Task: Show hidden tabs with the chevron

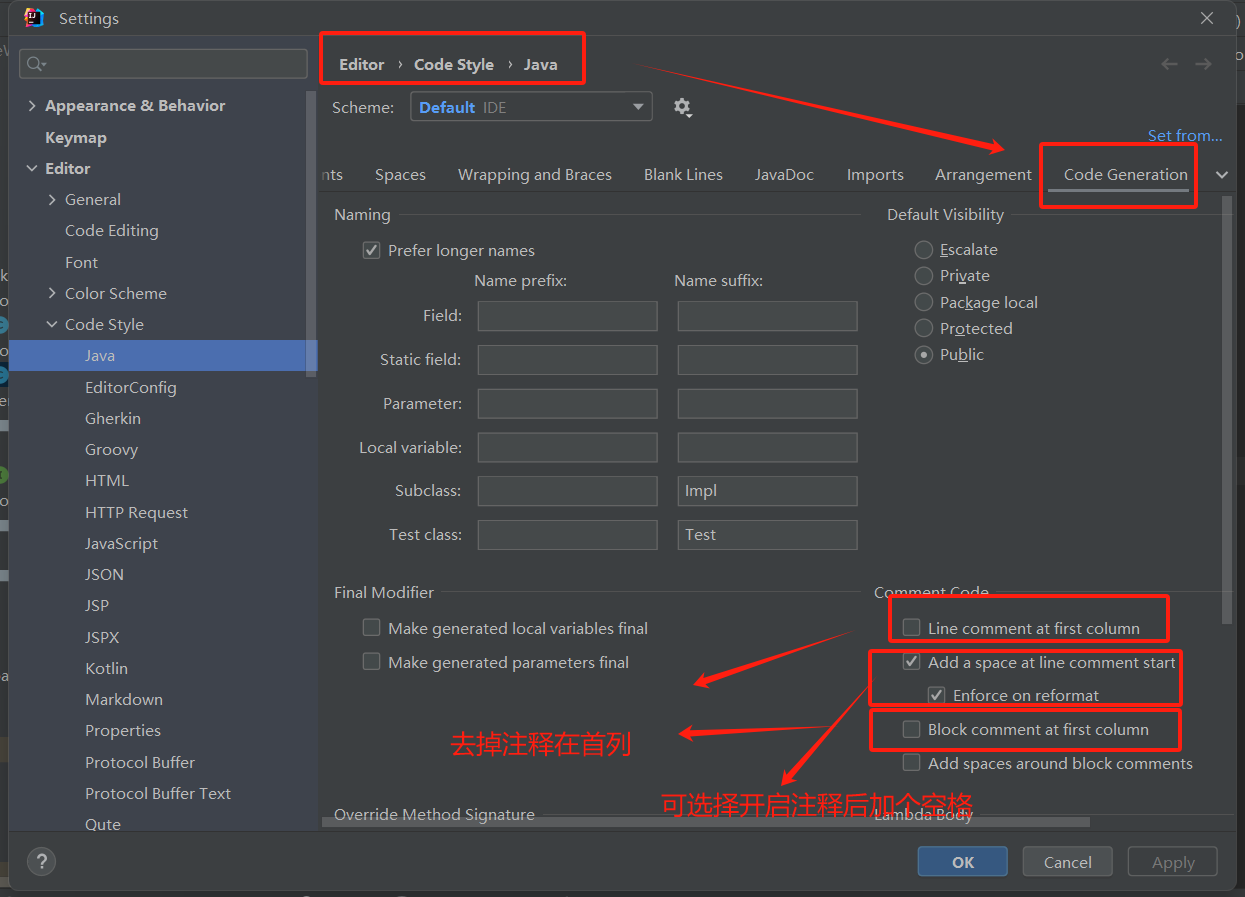Action: point(1221,175)
